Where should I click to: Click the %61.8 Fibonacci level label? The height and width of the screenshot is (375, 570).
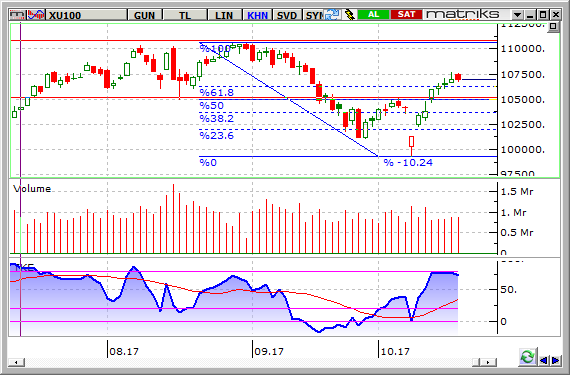pyautogui.click(x=217, y=92)
